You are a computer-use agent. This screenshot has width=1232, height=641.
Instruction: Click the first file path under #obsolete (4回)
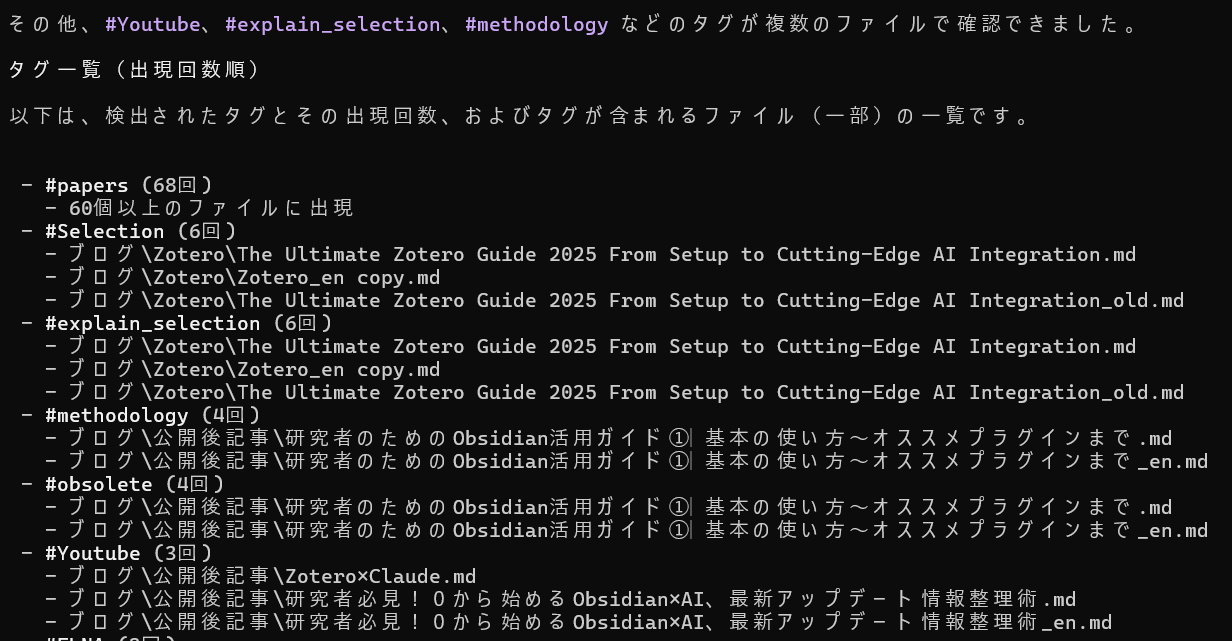point(621,507)
